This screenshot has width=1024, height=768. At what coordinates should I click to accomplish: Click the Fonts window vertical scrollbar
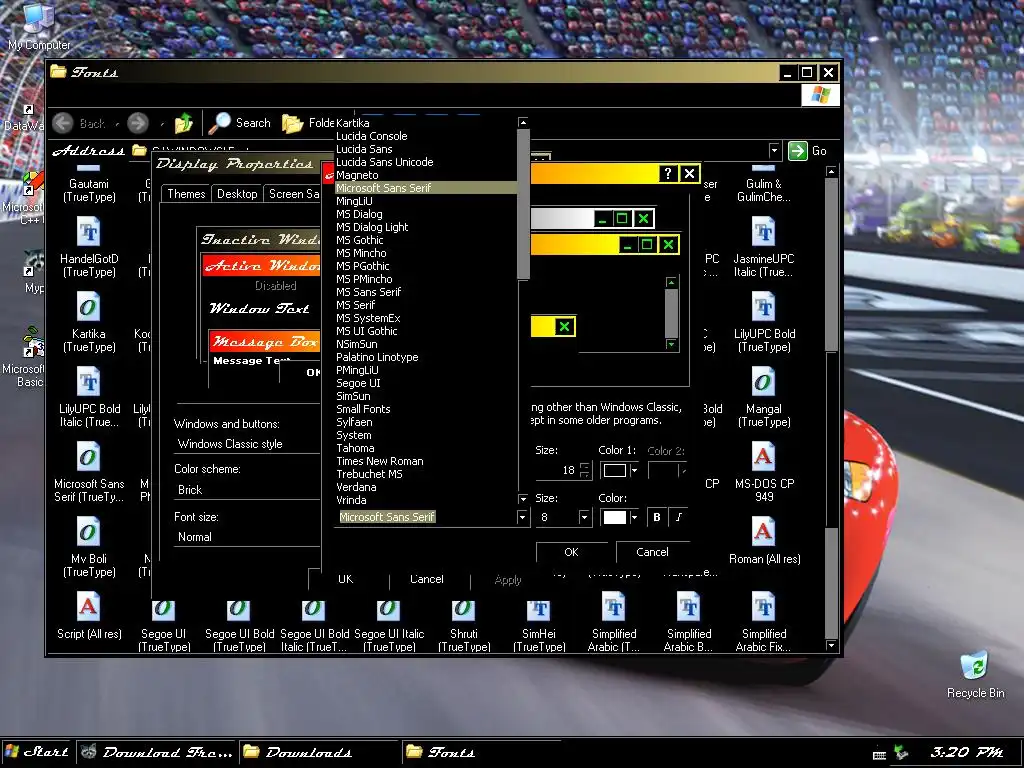point(831,408)
